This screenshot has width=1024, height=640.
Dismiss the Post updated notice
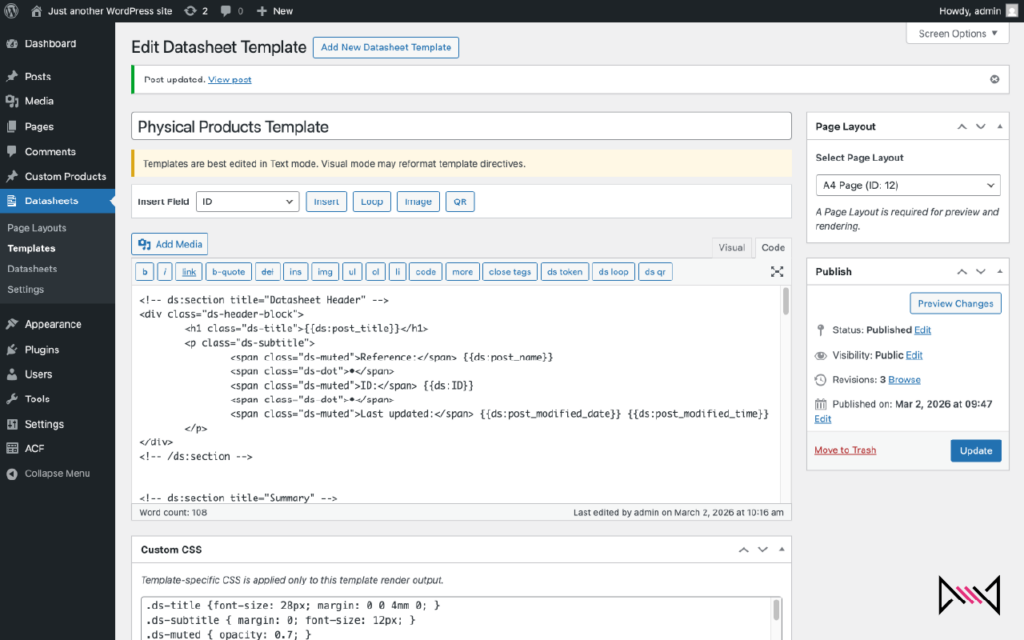(994, 79)
